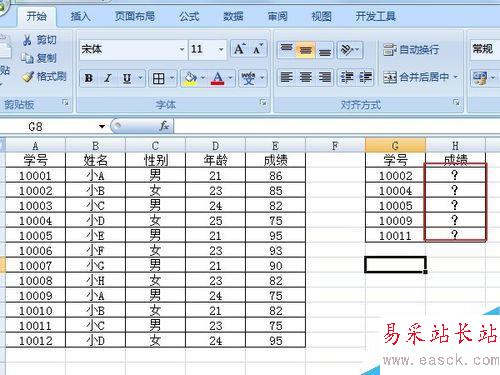Image resolution: width=500 pixels, height=375 pixels.
Task: Click the score cell 93
Action: pos(275,250)
